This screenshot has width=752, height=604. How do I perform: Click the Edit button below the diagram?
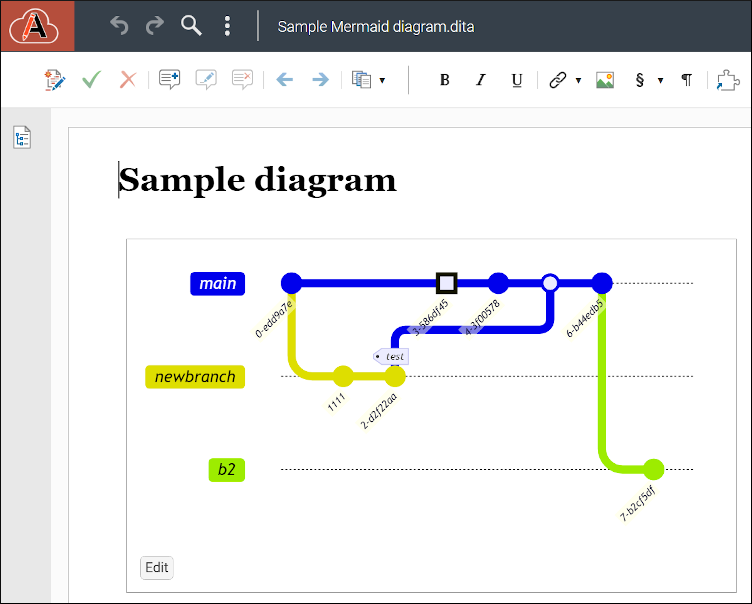click(157, 568)
